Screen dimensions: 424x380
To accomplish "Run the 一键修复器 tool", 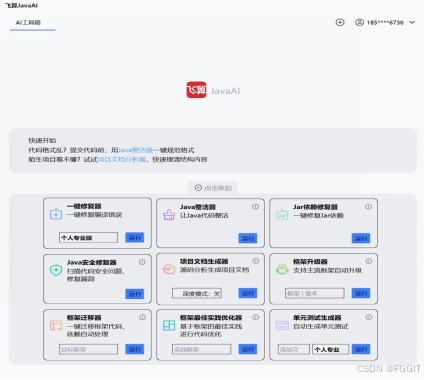I will tap(135, 237).
